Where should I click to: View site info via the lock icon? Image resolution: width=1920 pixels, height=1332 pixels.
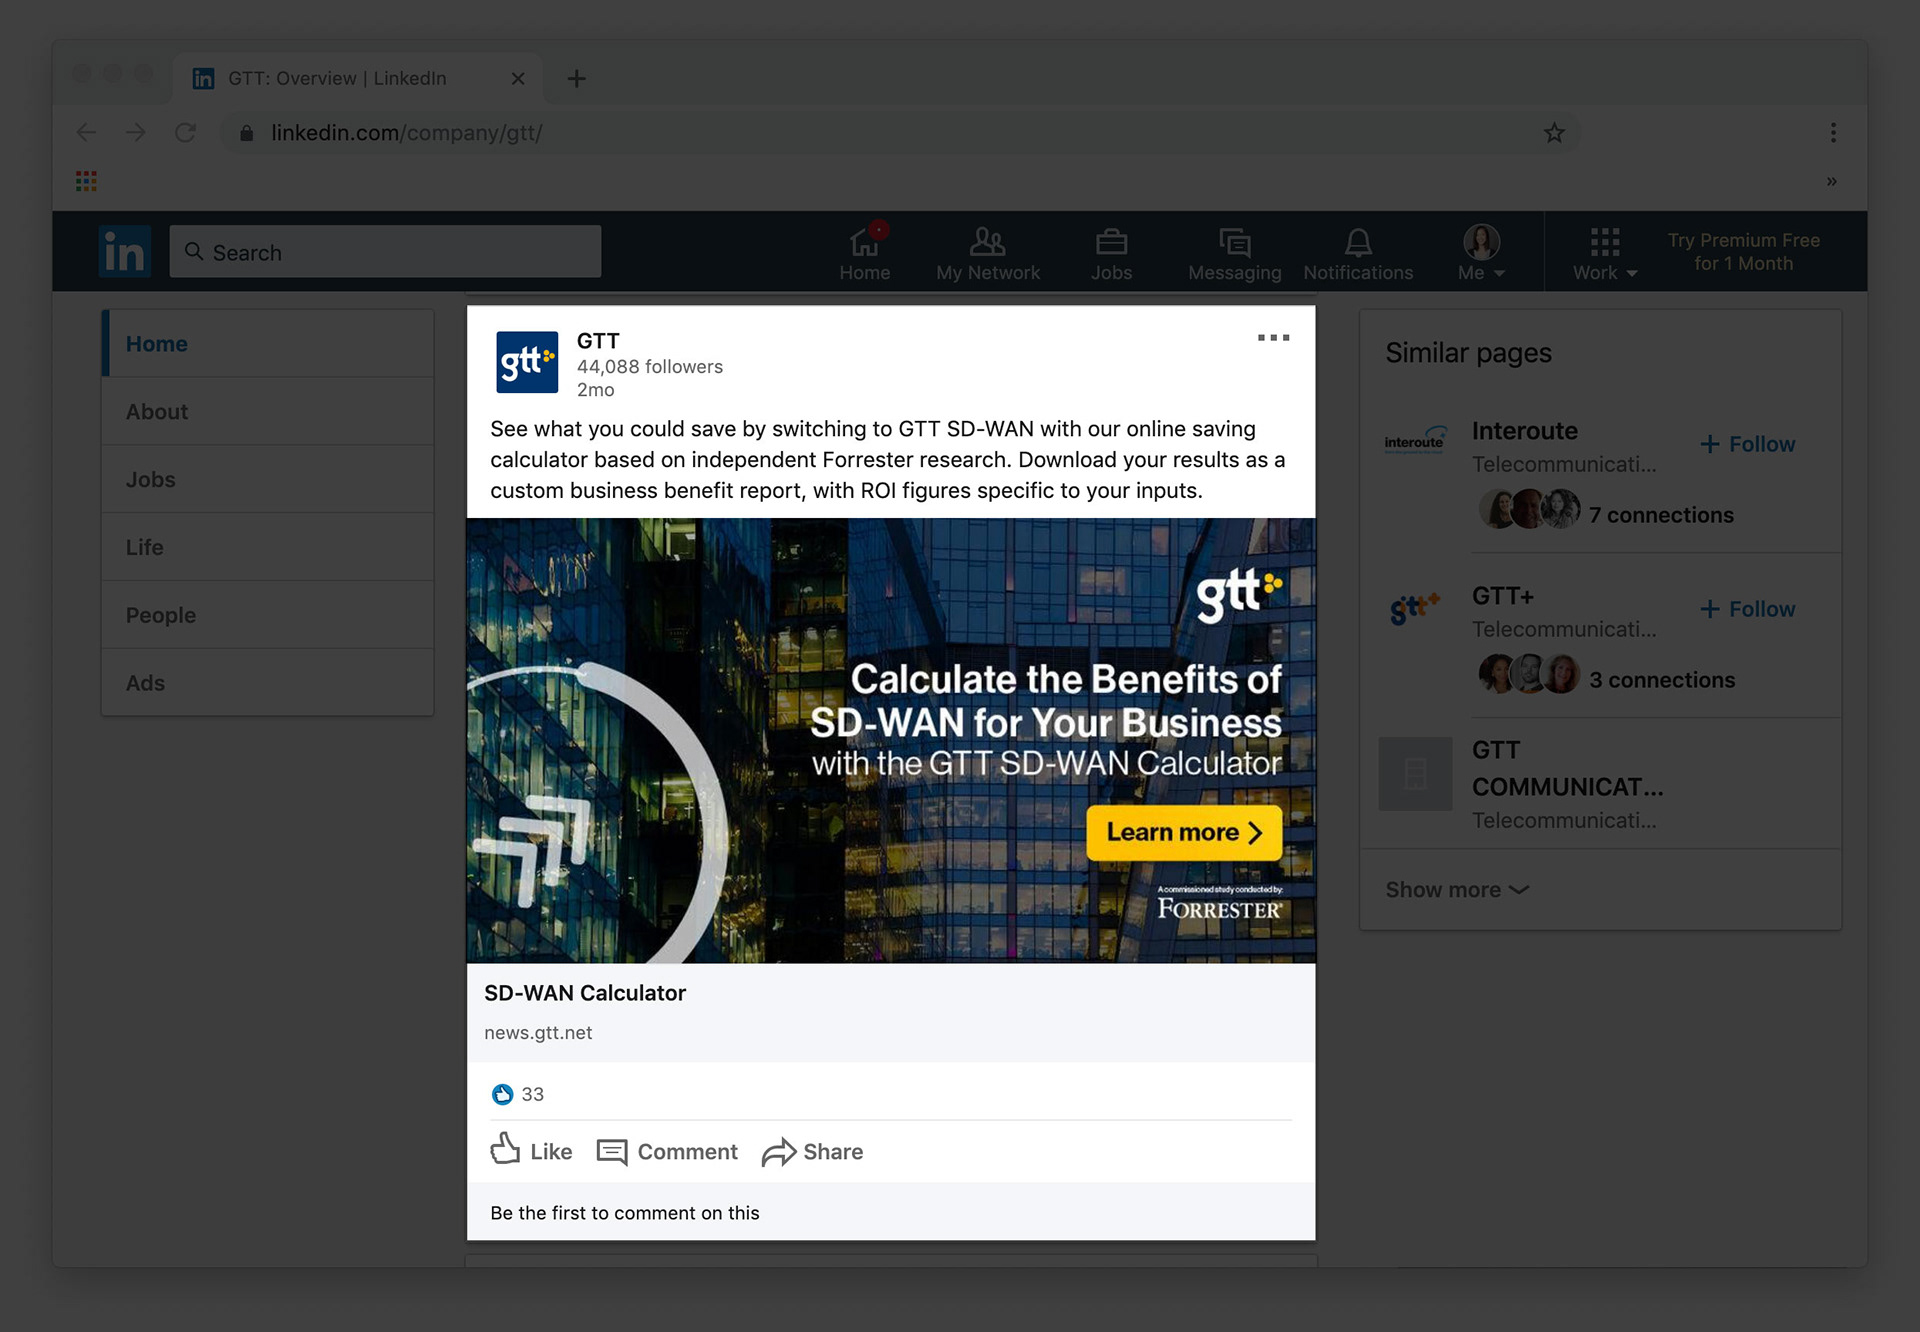pyautogui.click(x=247, y=133)
